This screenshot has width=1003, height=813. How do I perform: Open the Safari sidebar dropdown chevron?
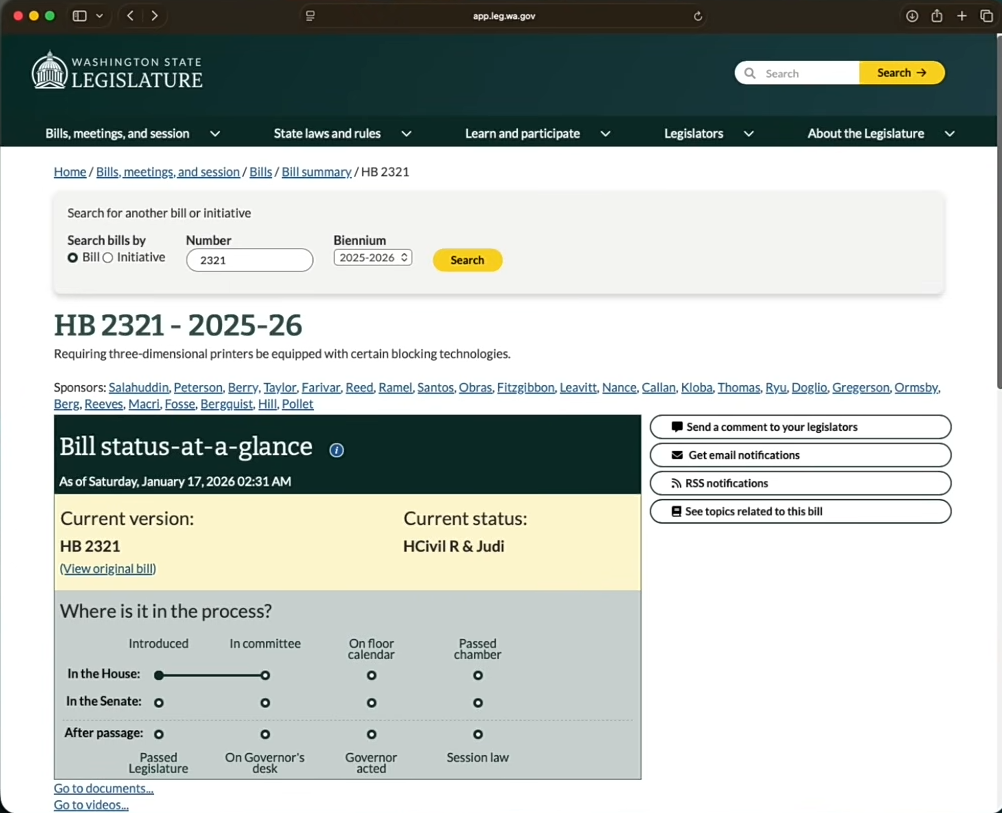(x=99, y=16)
